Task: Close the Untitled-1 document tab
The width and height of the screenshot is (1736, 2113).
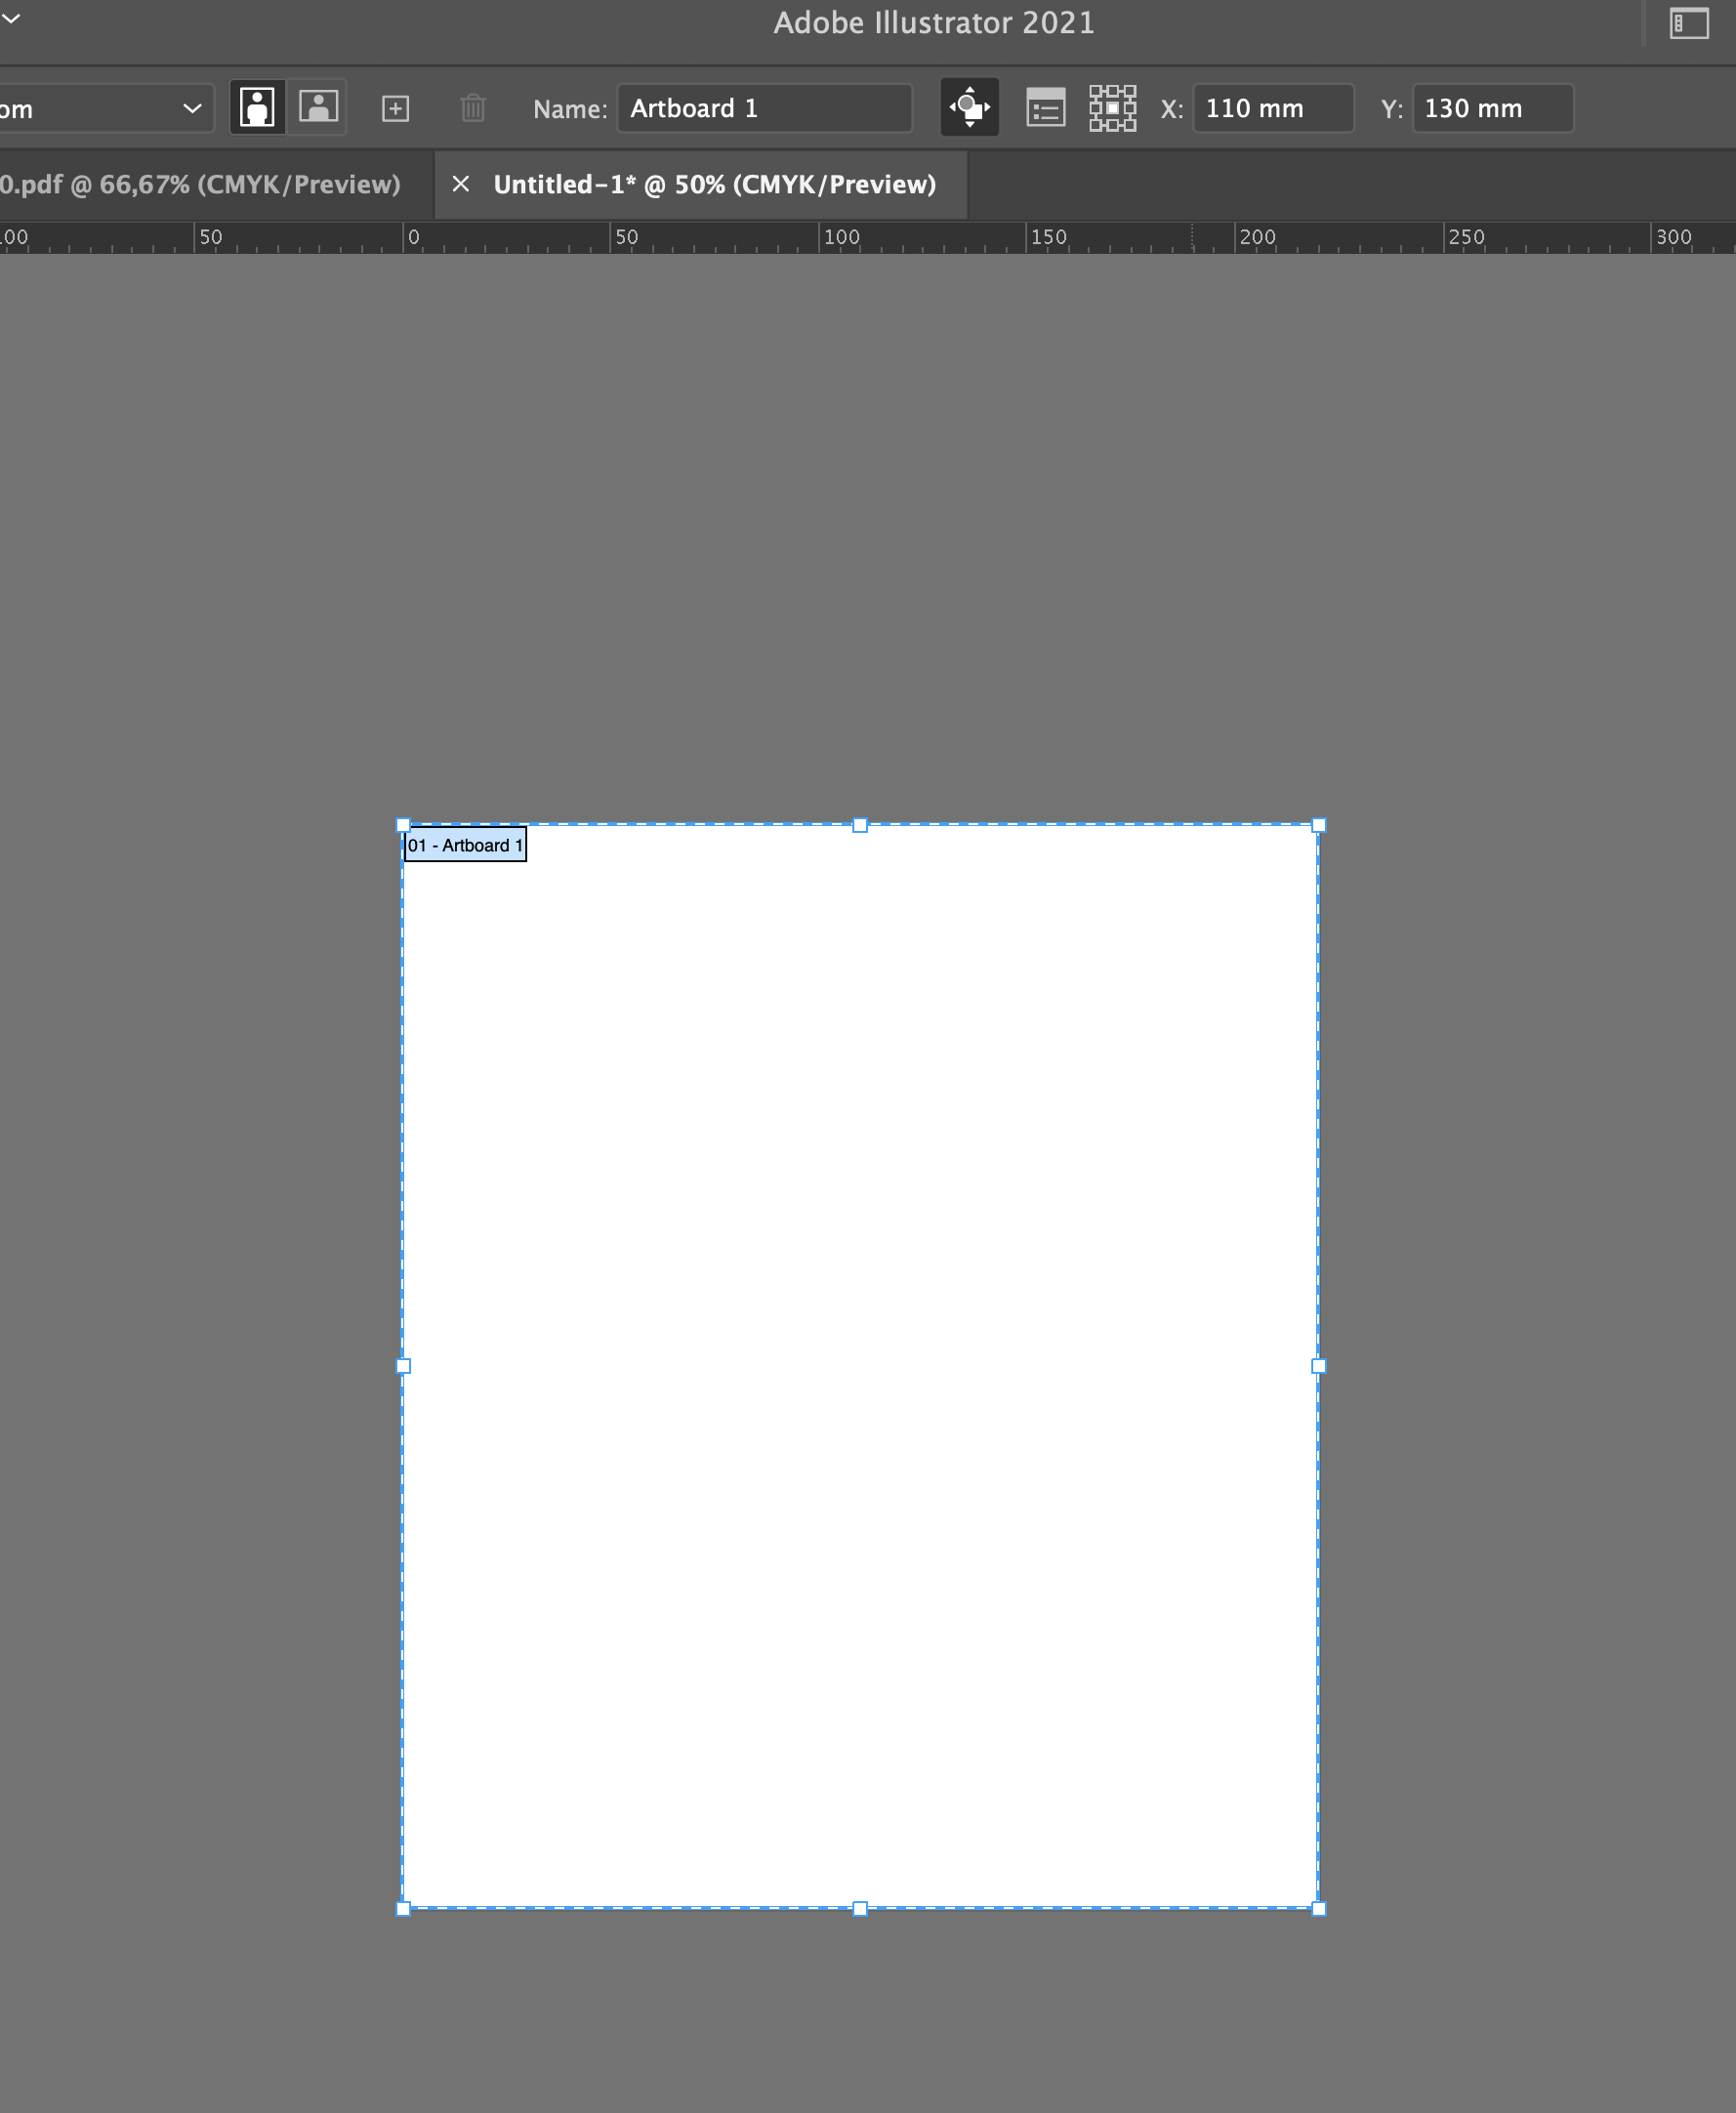Action: pyautogui.click(x=461, y=184)
